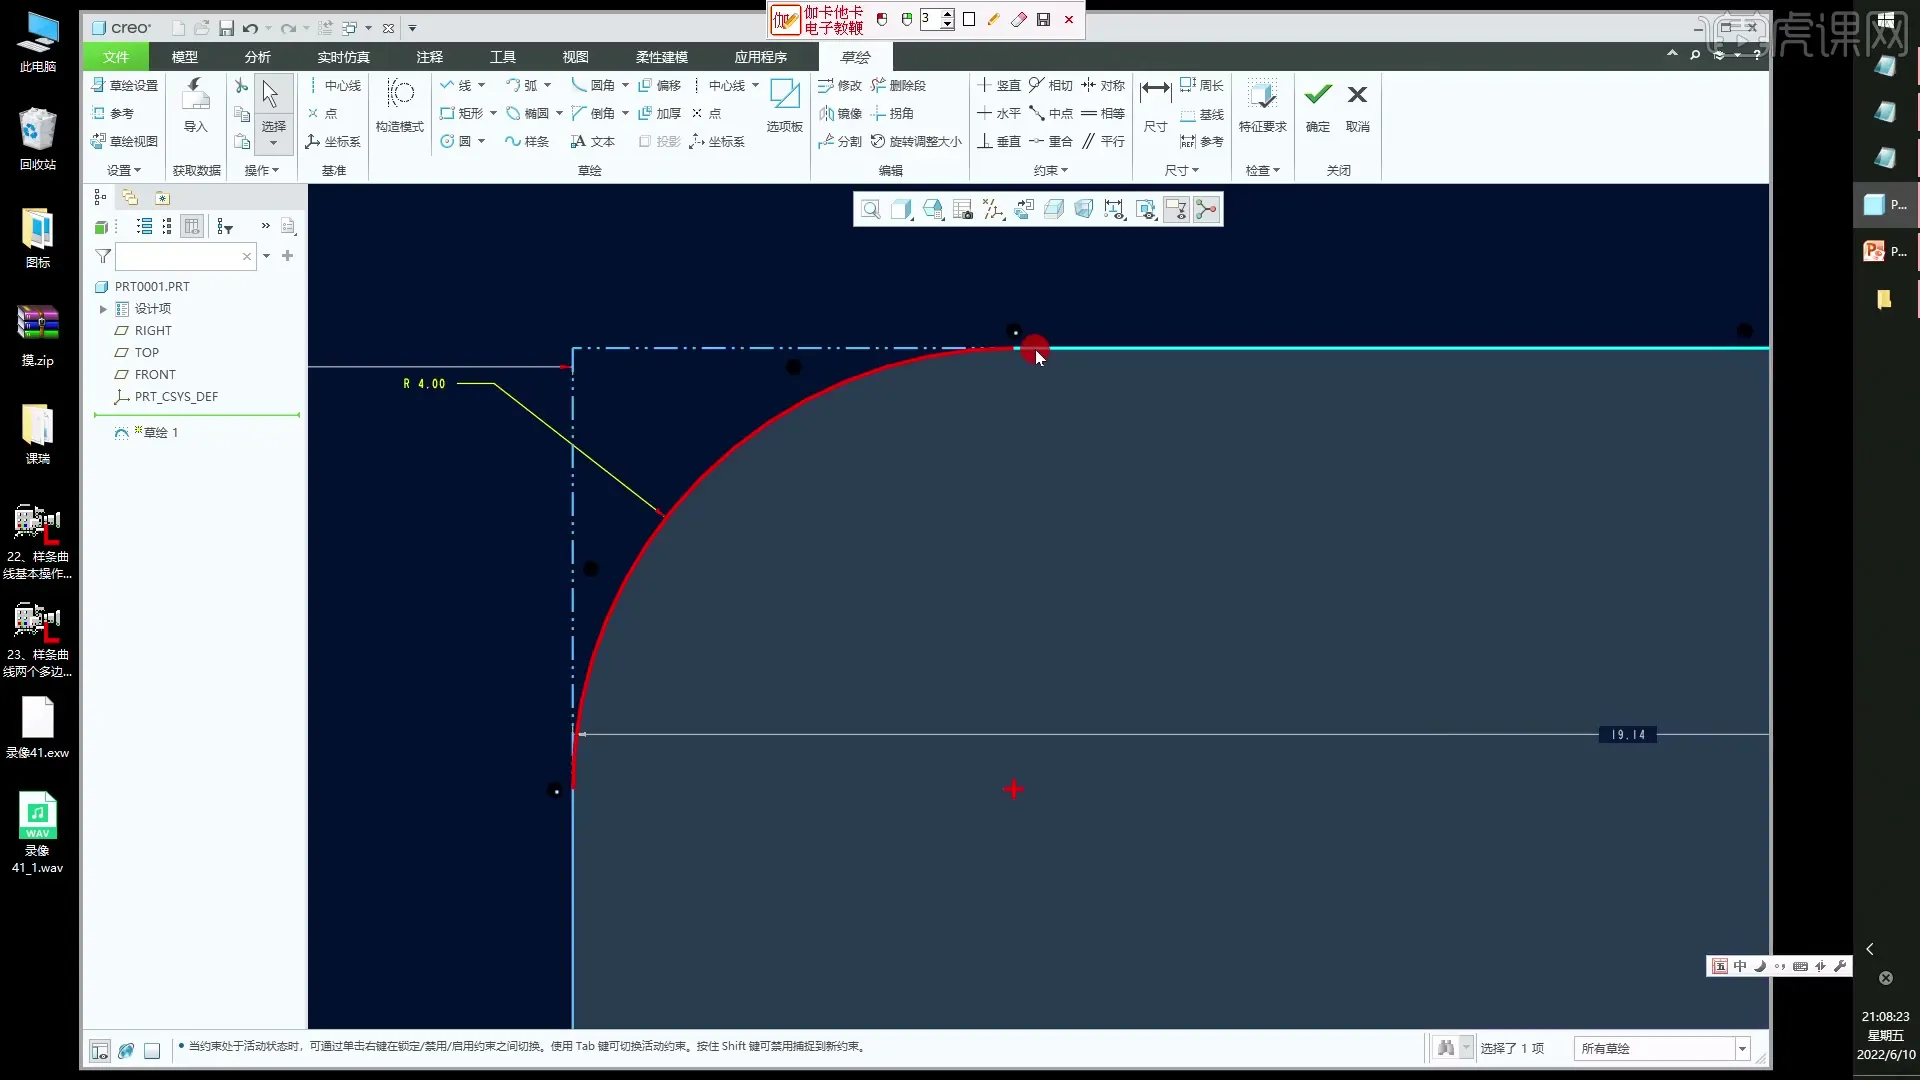
Task: Open the Rectangle (矩形) type dropdown arrow
Action: [x=493, y=113]
